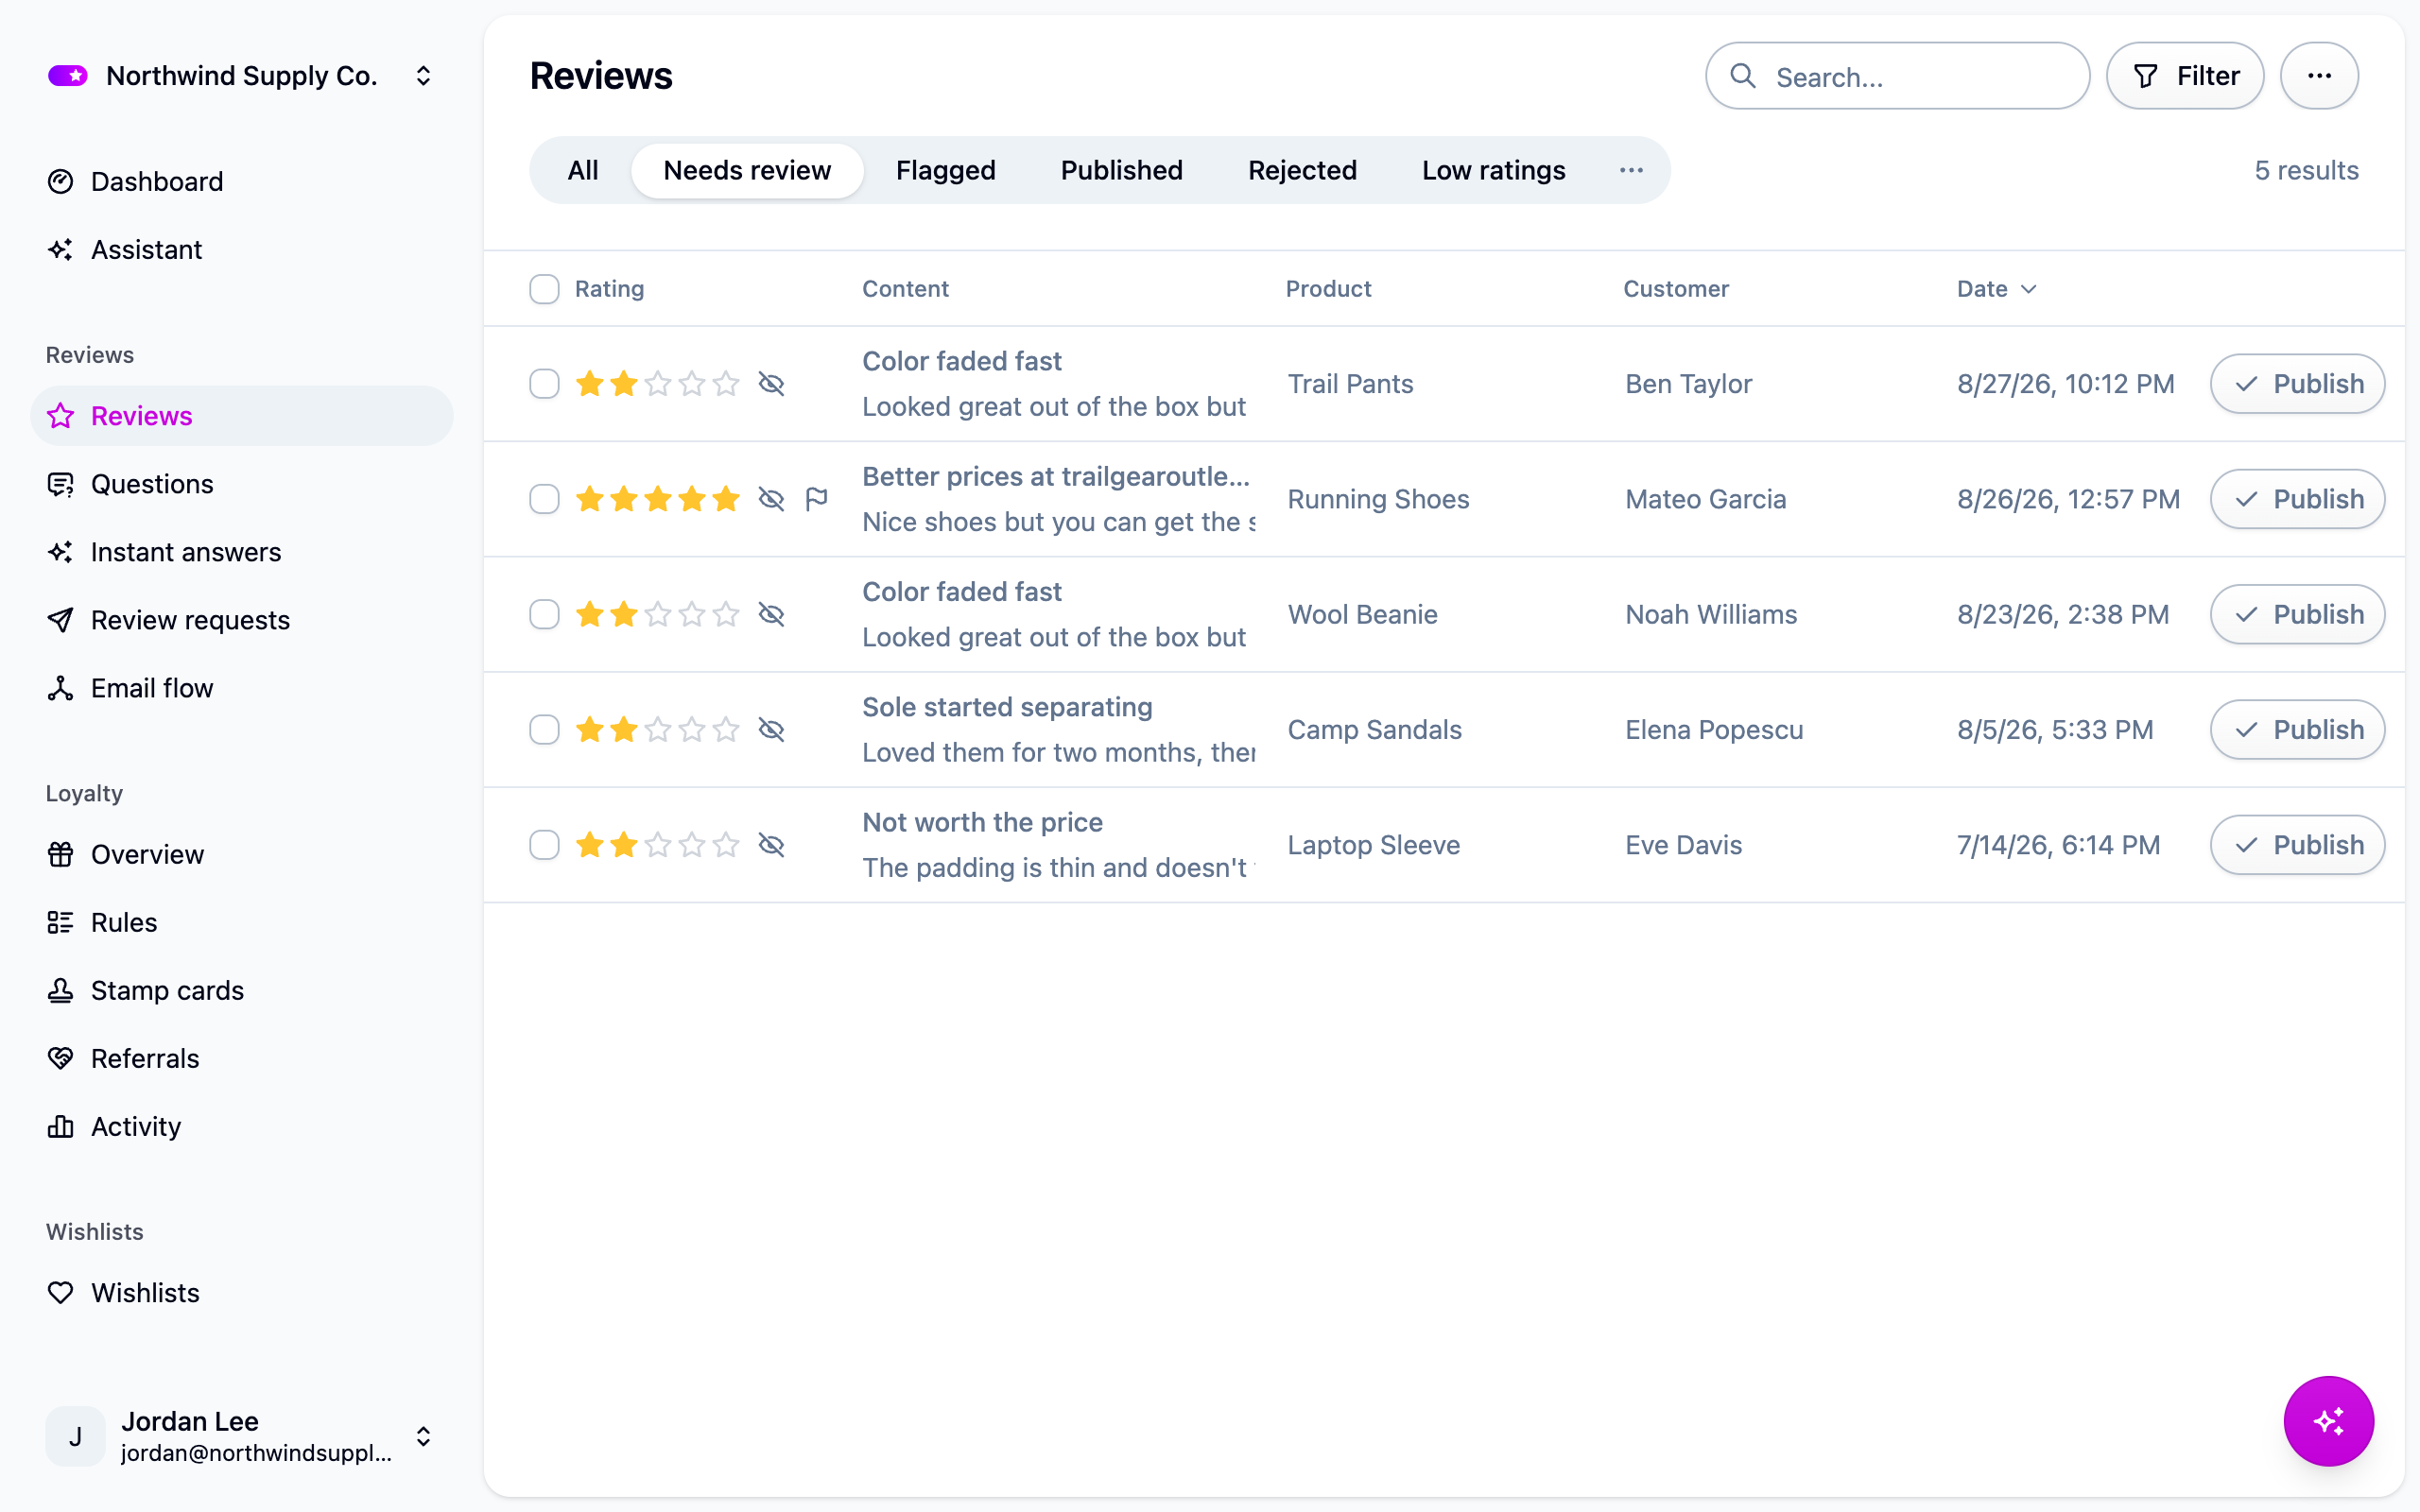Select the Needs review tab

[747, 170]
